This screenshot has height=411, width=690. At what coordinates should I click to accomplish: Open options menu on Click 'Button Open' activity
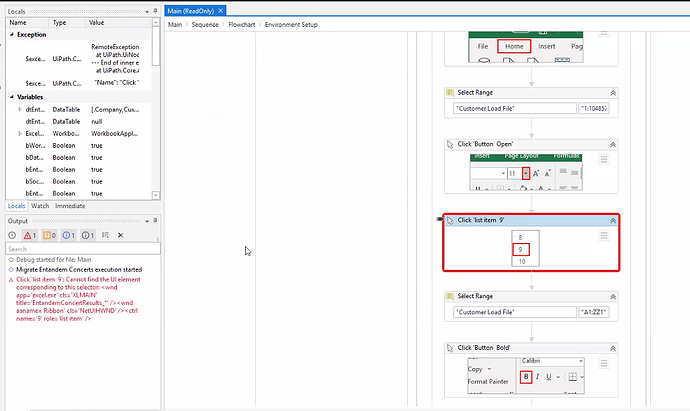pos(604,159)
